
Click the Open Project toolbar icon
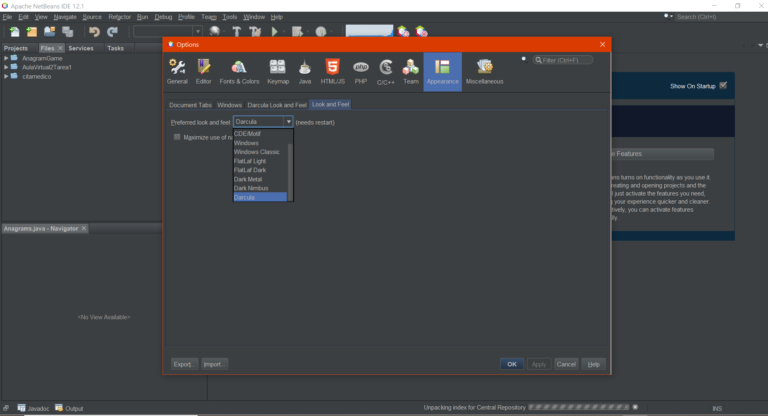point(49,32)
